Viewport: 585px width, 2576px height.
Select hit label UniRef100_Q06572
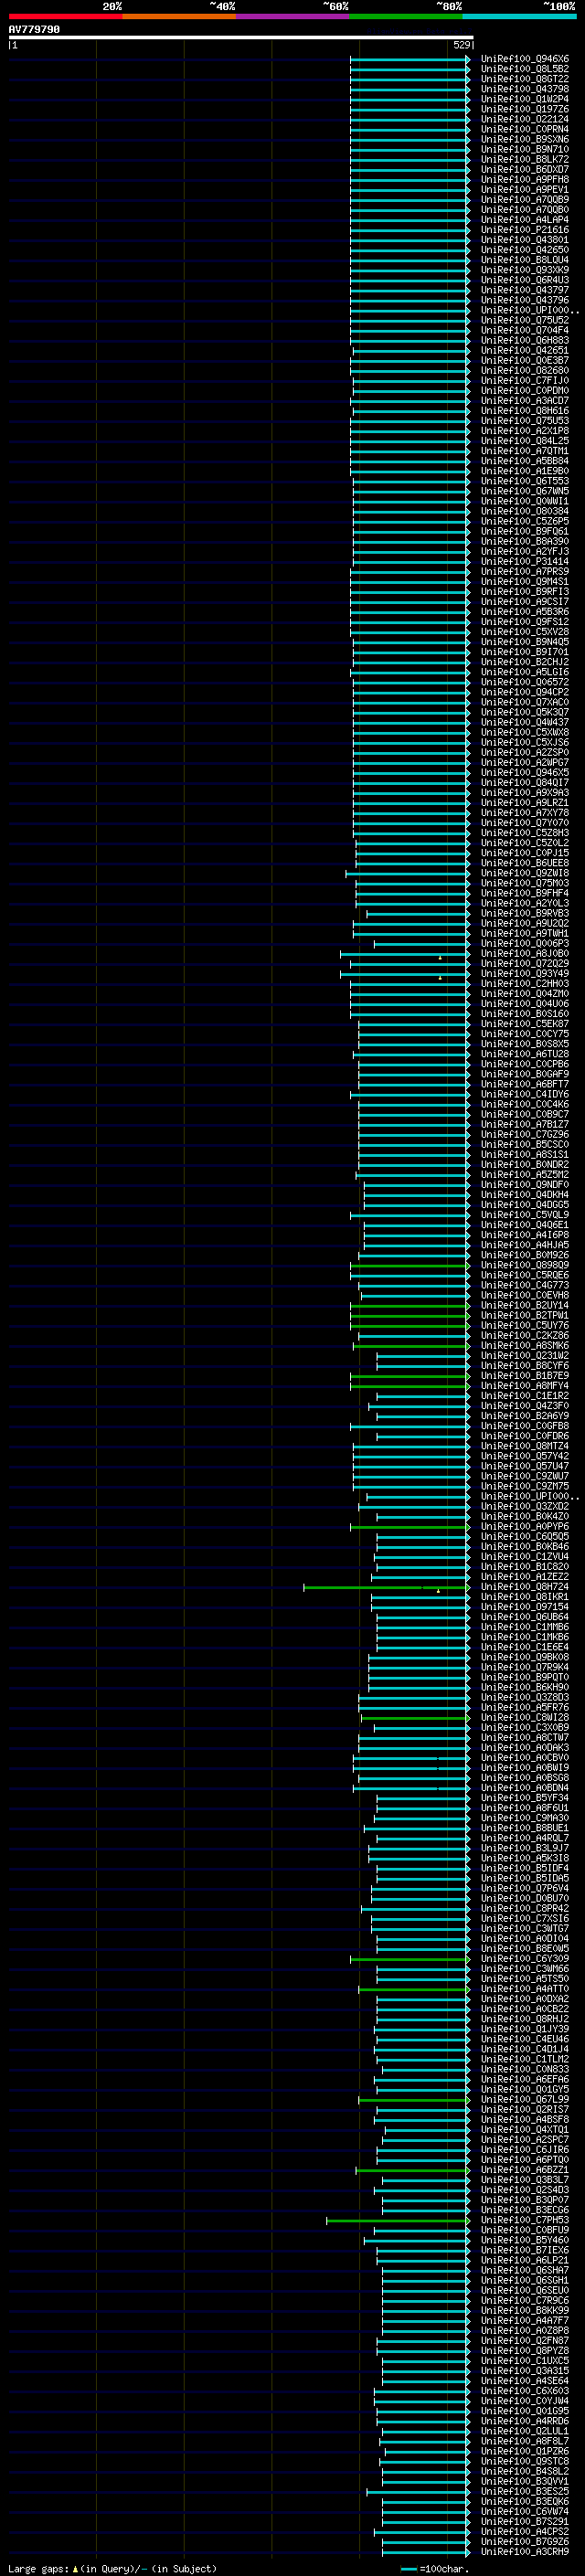point(525,682)
